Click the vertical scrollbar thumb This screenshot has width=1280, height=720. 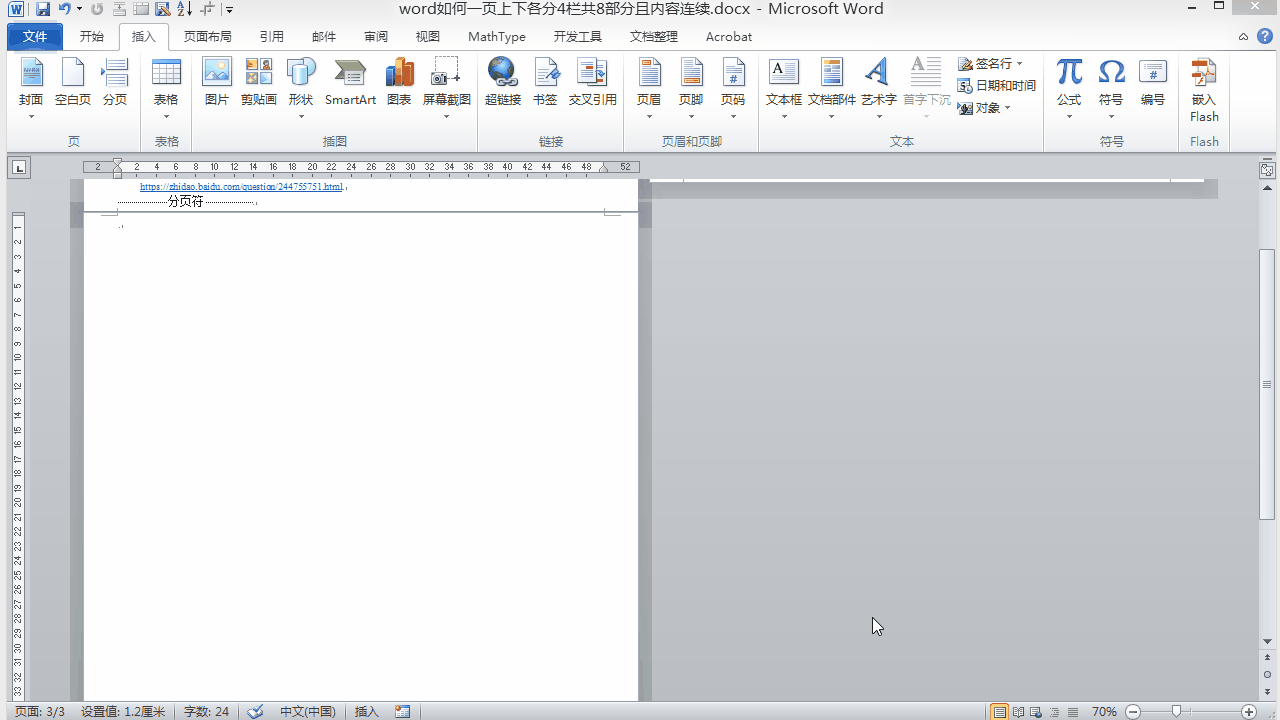[1267, 385]
